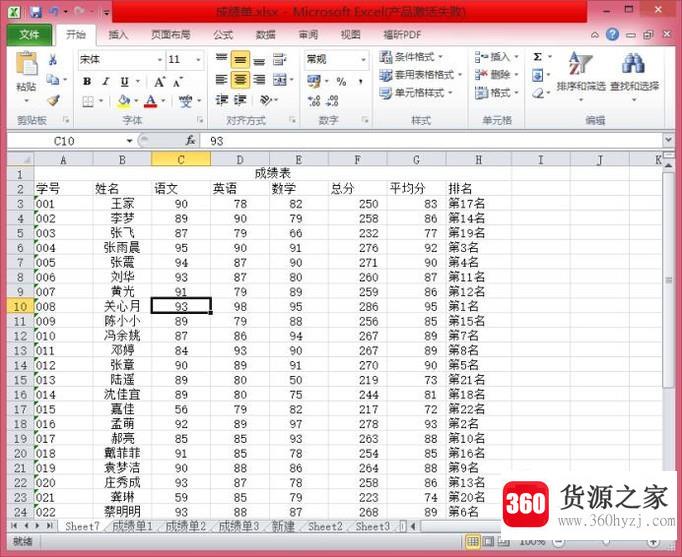Switch to normal view in status bar
This screenshot has width=682, height=557.
coord(472,541)
